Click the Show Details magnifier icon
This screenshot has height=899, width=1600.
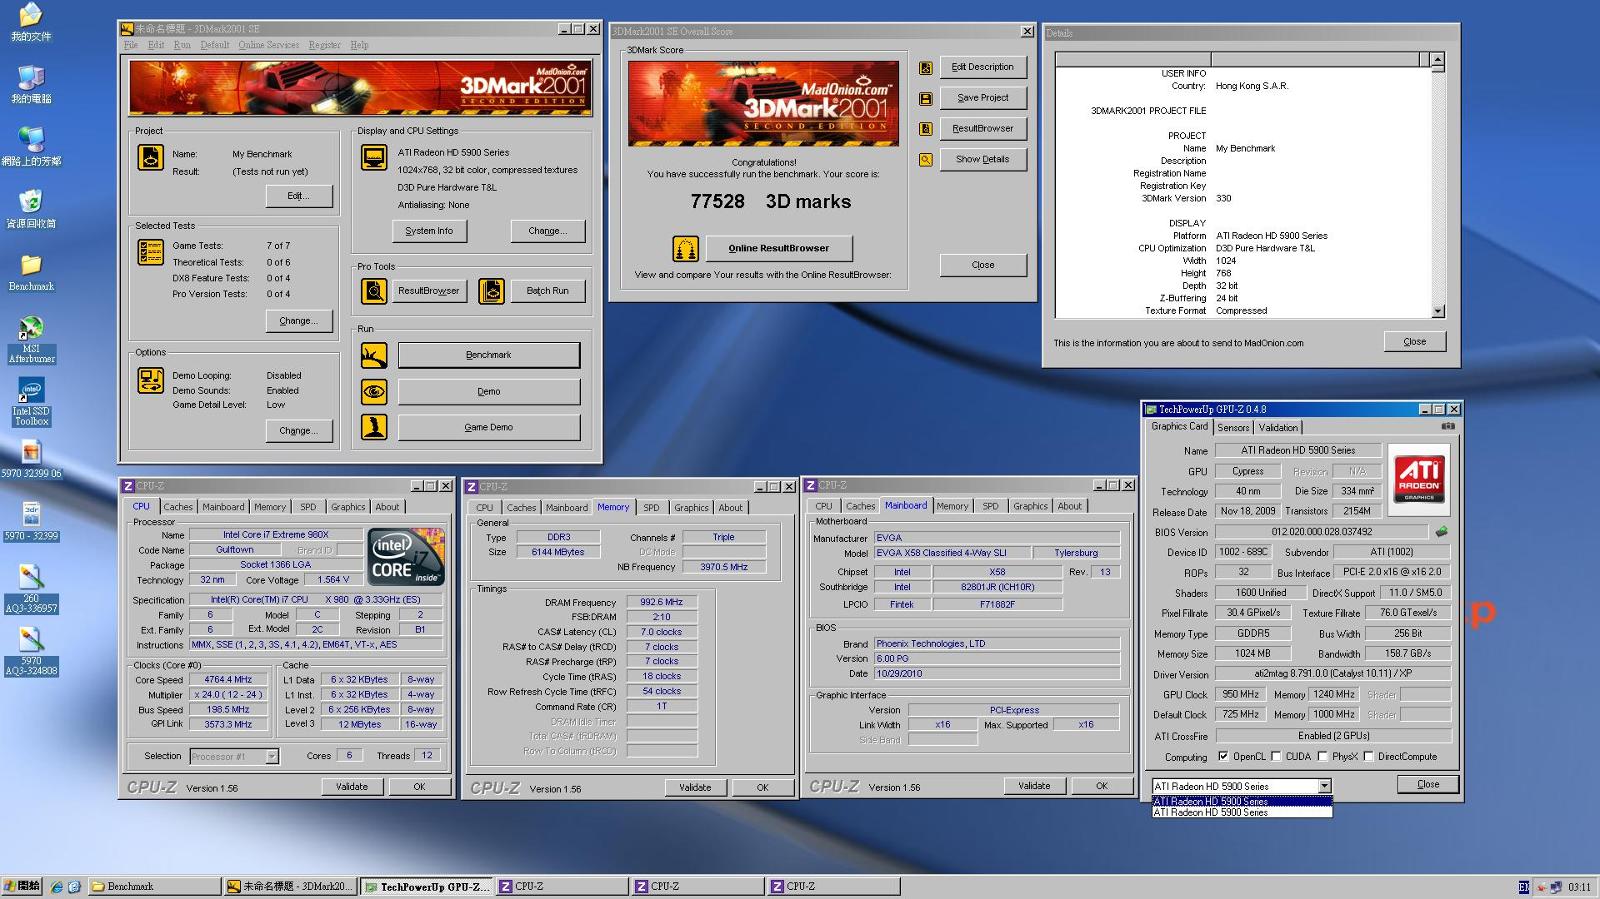point(926,159)
